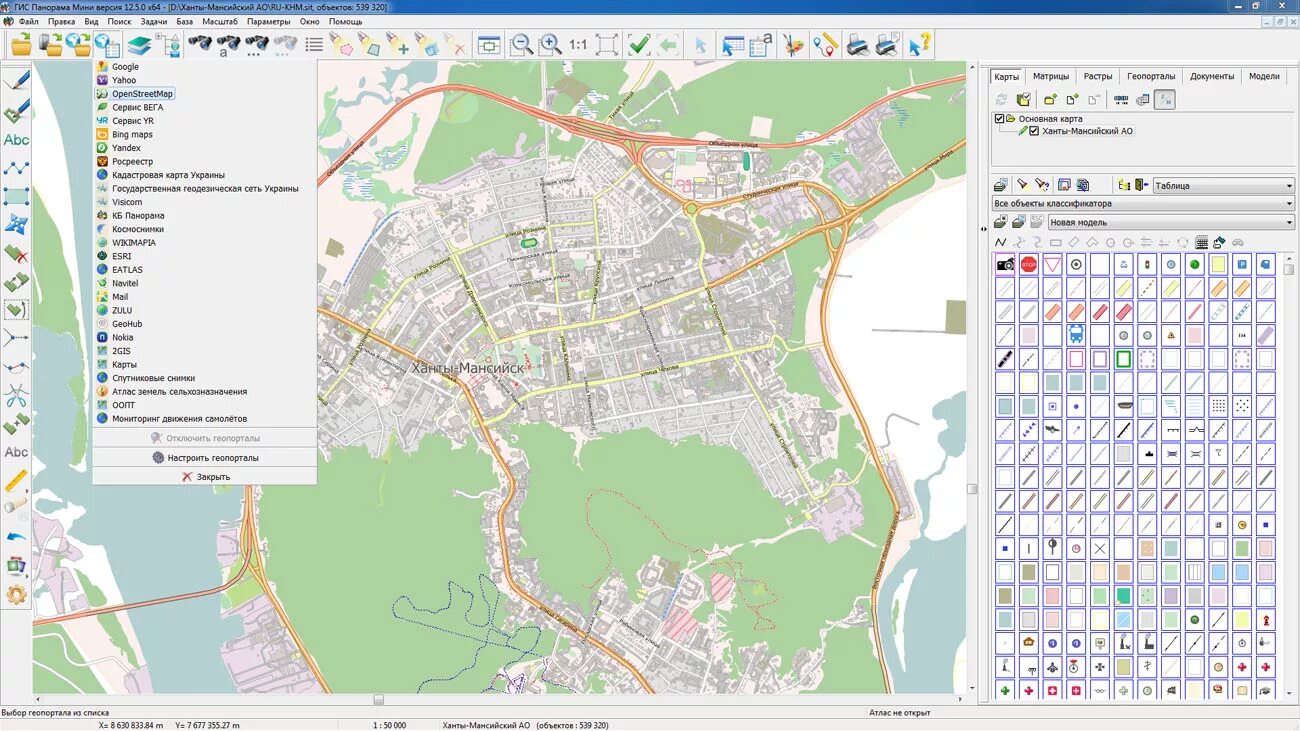Open the Файл menu
1300x731 pixels.
[x=29, y=21]
